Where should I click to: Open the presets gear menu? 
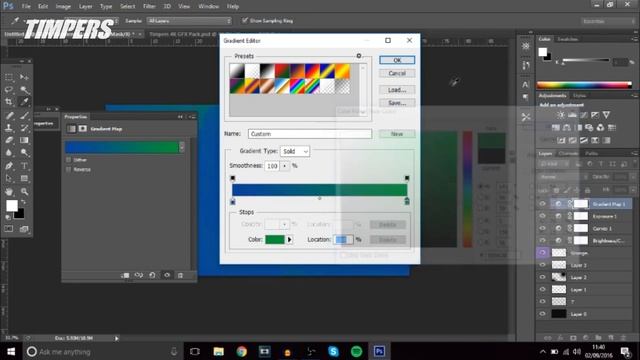click(359, 56)
